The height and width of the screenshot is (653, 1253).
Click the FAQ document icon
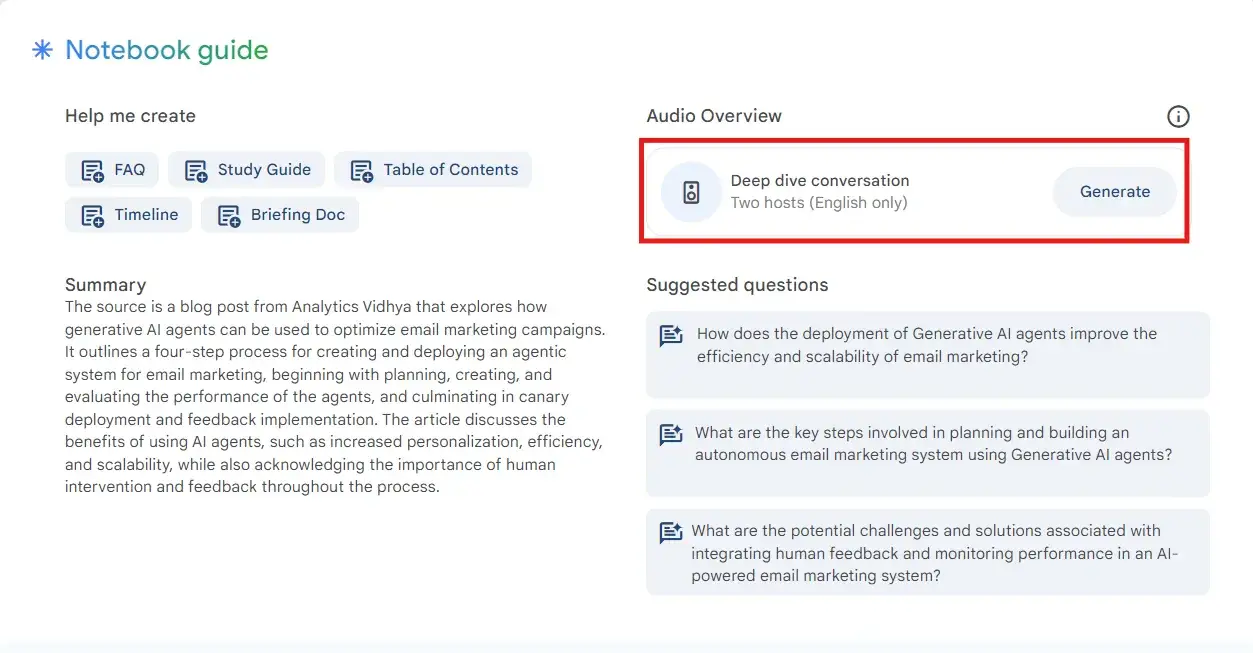[92, 171]
